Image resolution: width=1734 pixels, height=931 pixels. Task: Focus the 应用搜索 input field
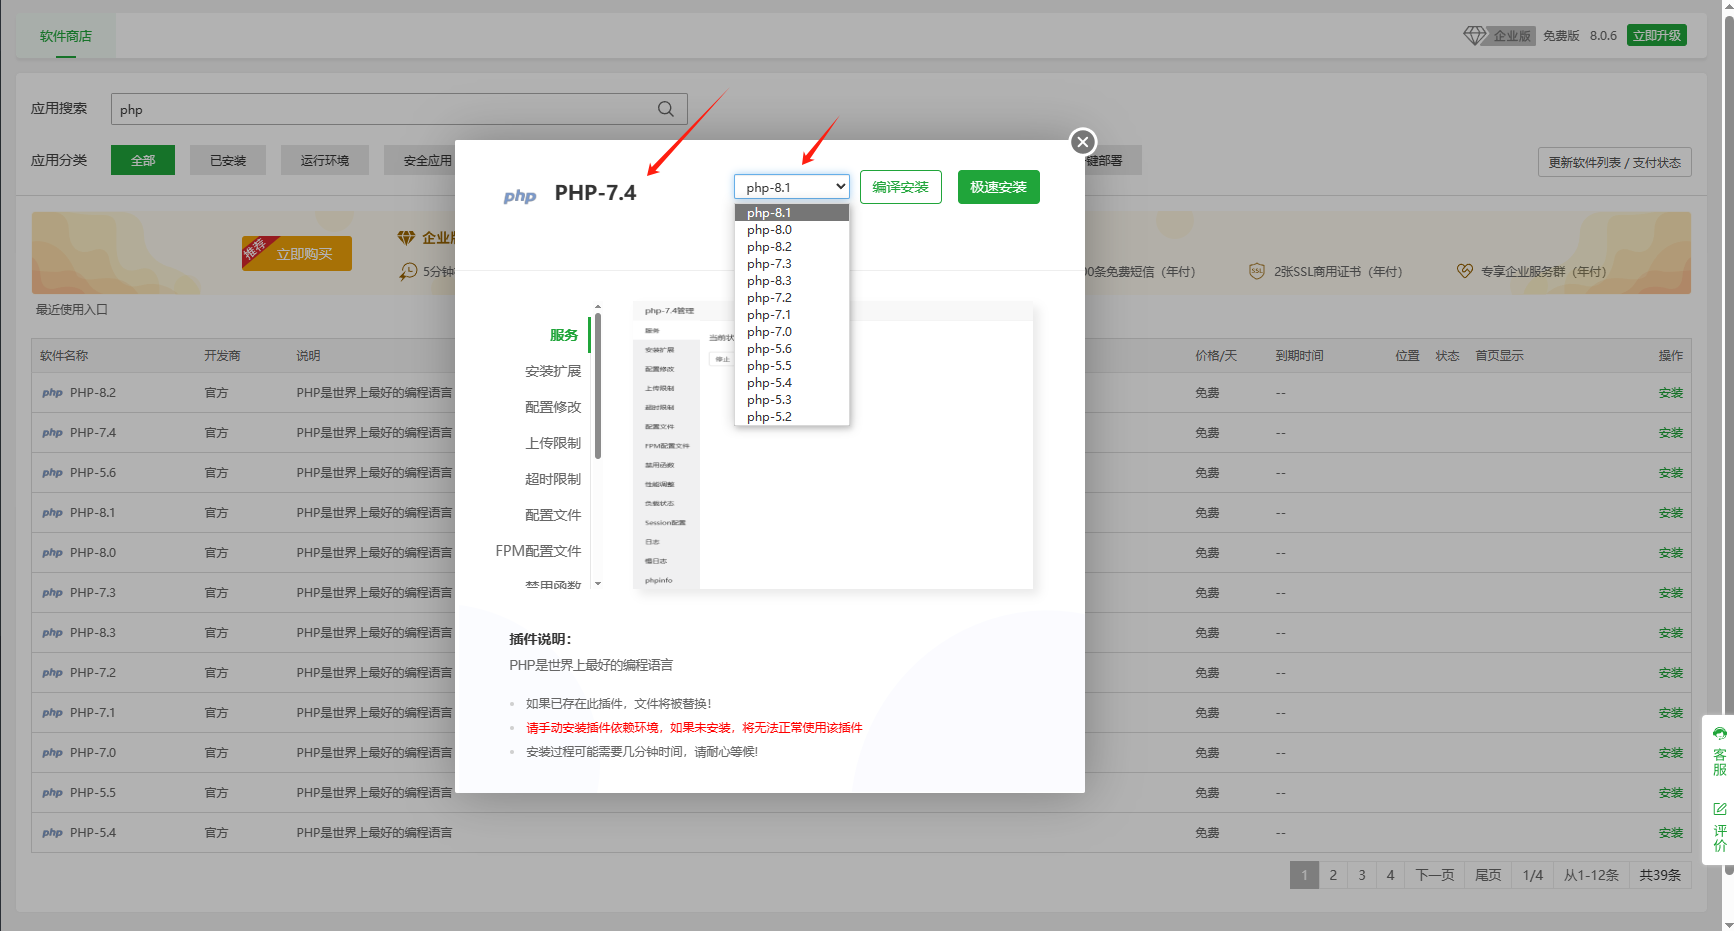pyautogui.click(x=399, y=109)
